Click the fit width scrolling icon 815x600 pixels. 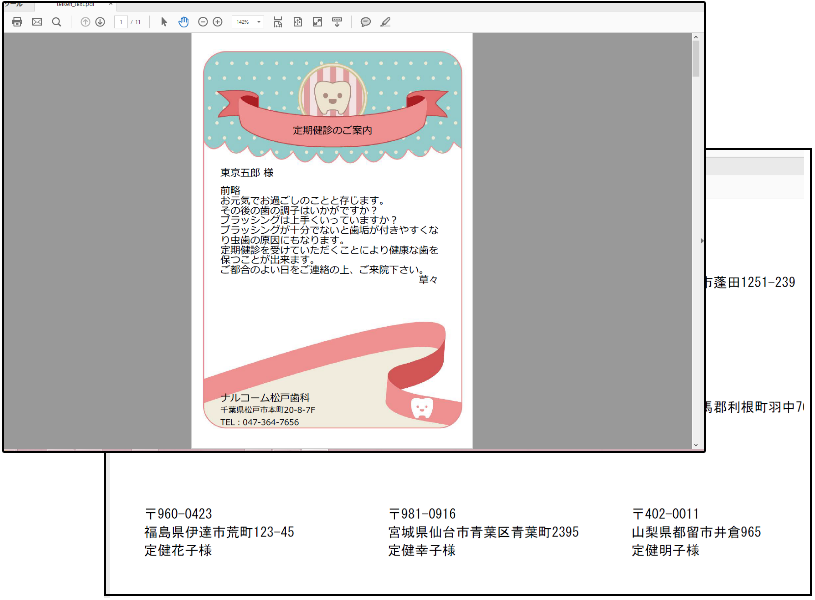278,22
